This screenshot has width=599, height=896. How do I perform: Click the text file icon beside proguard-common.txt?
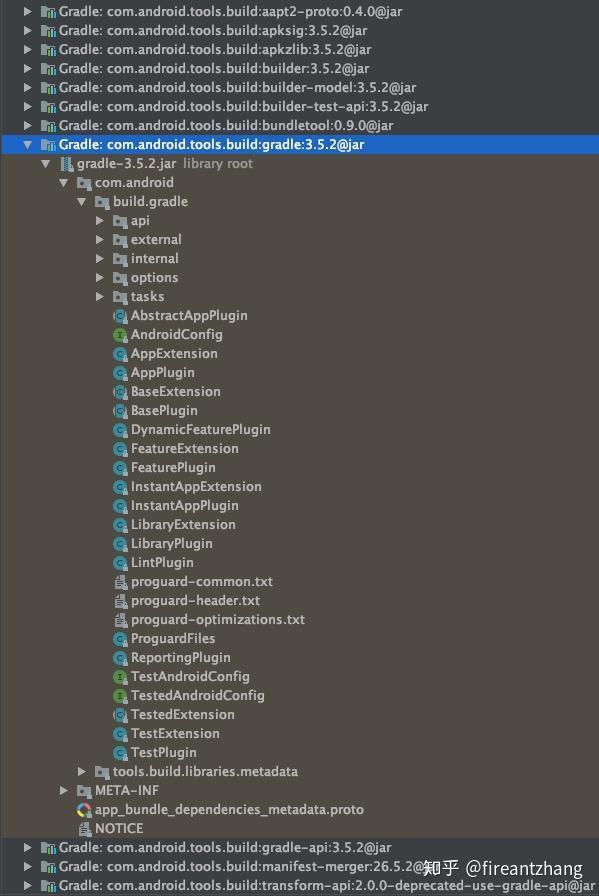click(121, 582)
